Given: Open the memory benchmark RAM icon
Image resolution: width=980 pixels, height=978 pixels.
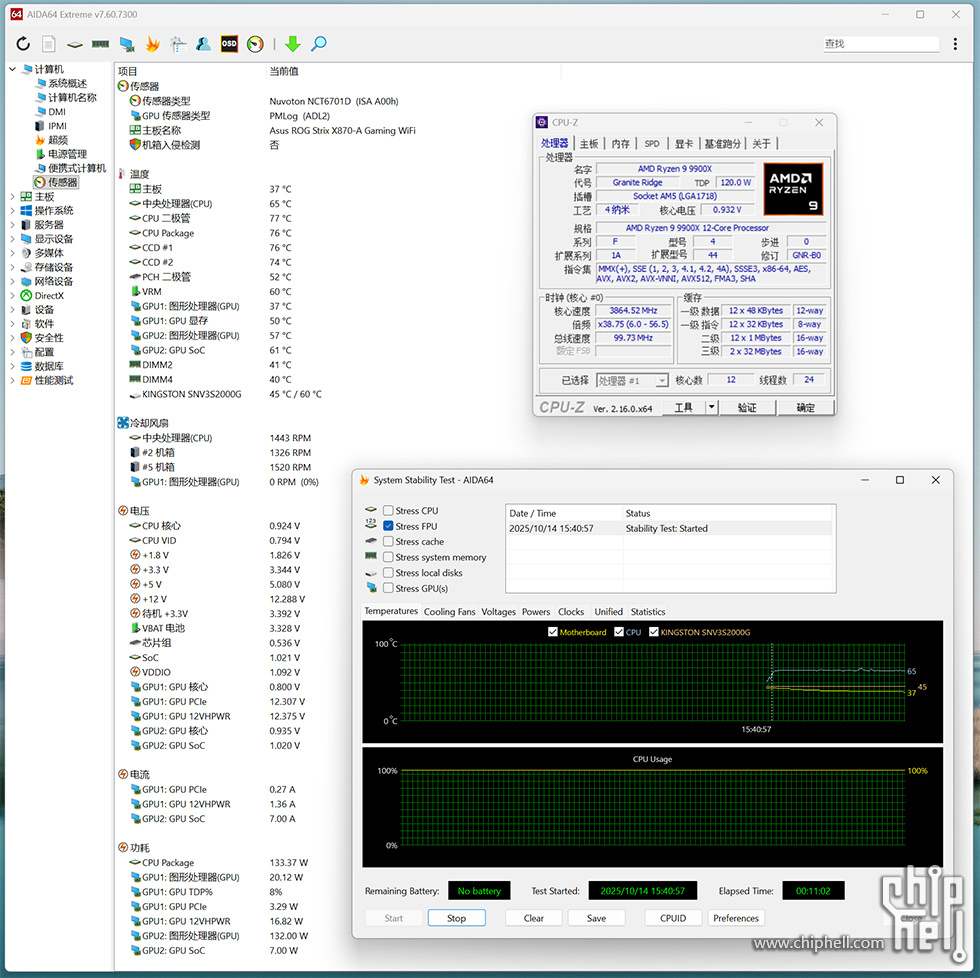Looking at the screenshot, I should (100, 44).
